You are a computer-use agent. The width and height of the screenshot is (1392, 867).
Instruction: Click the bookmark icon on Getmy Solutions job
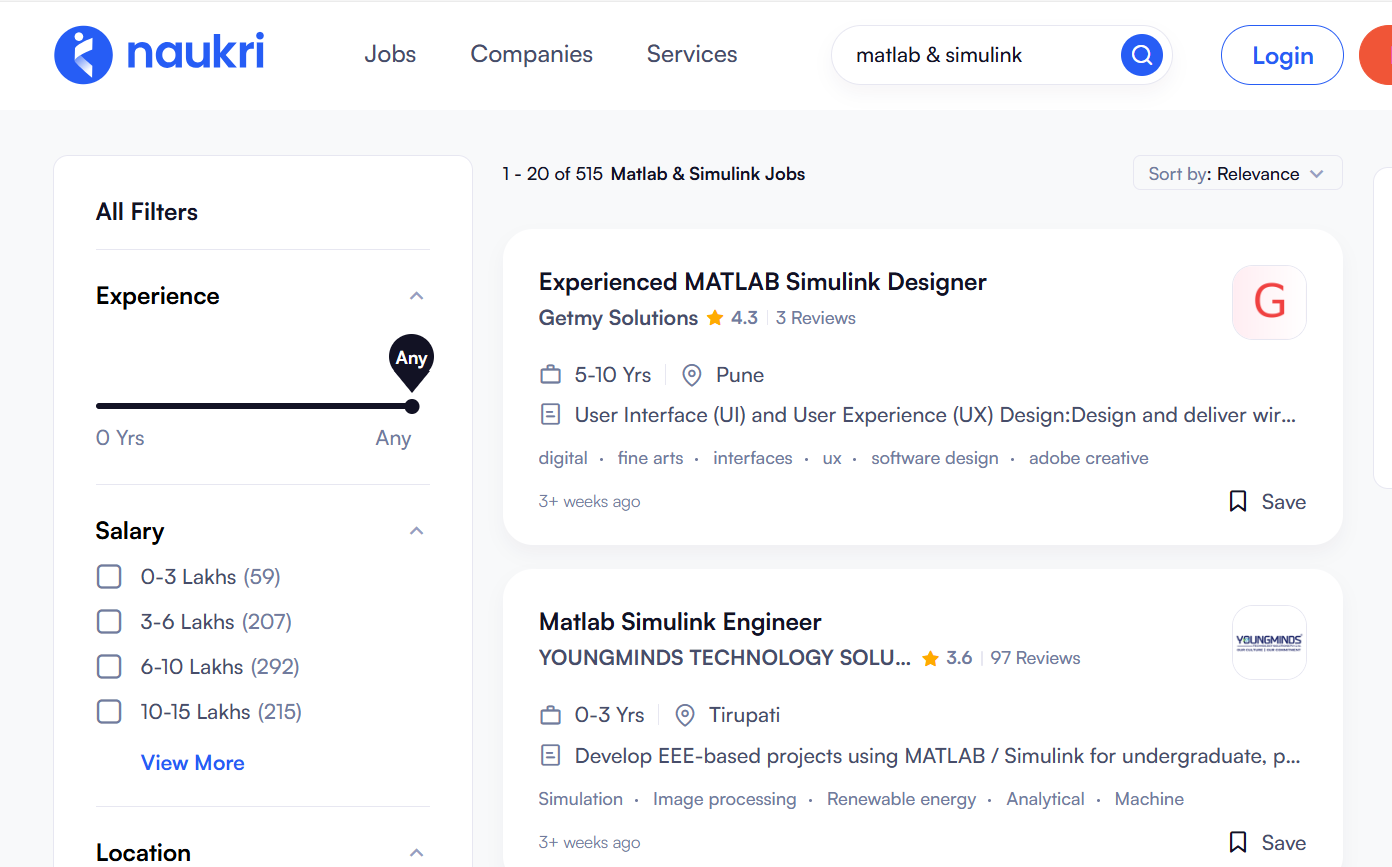(x=1237, y=502)
